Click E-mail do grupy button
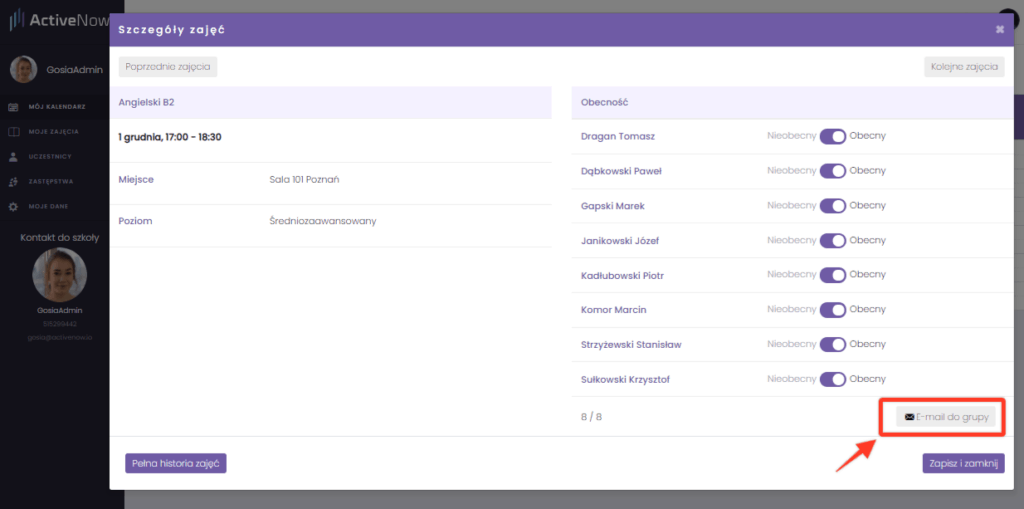Image resolution: width=1024 pixels, height=509 pixels. [946, 417]
